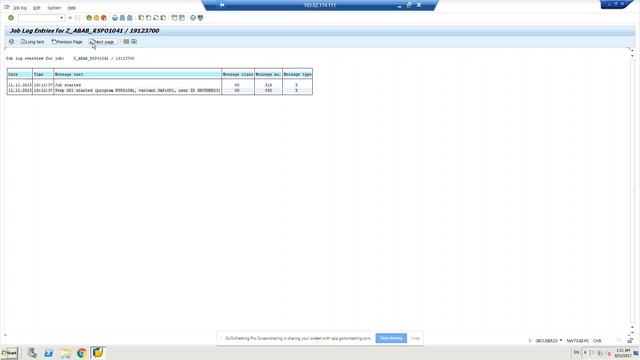Click the Print icon in standard toolbar
The image size is (640, 360).
pos(115,18)
